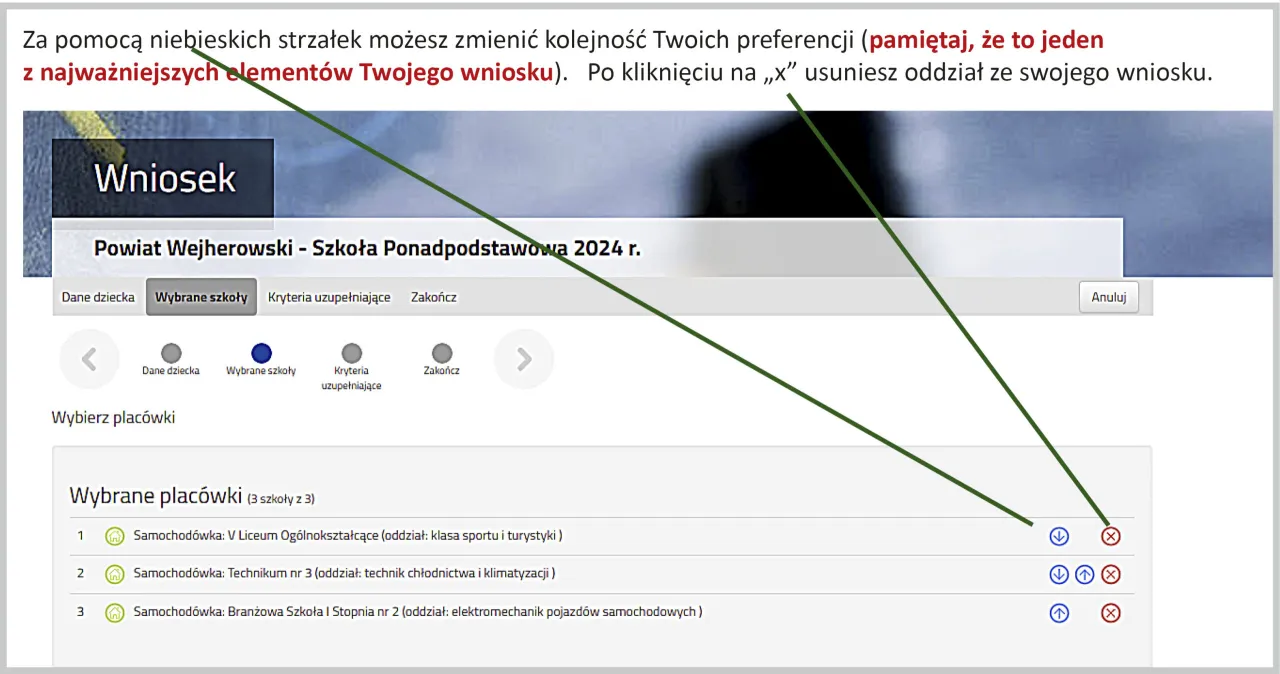
Task: Click Wybrane placówki heading
Action: (156, 495)
